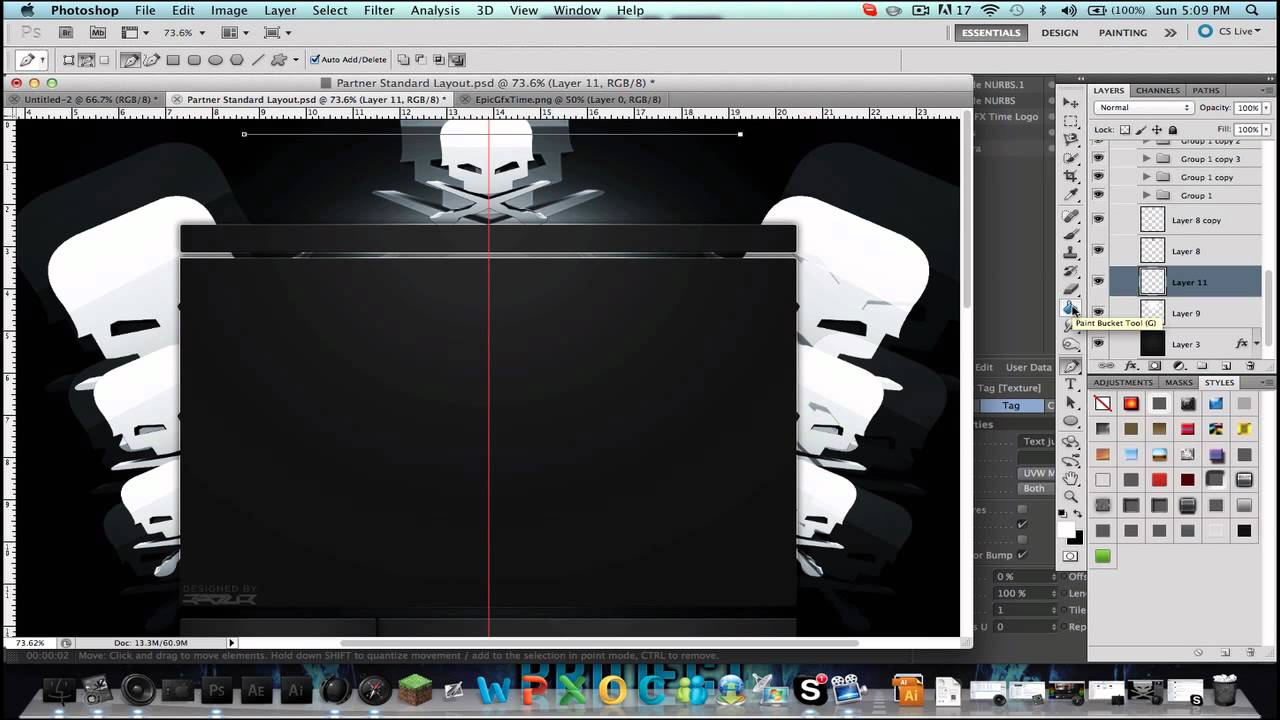Click Design workspace button
The height and width of the screenshot is (720, 1280).
[x=1060, y=32]
